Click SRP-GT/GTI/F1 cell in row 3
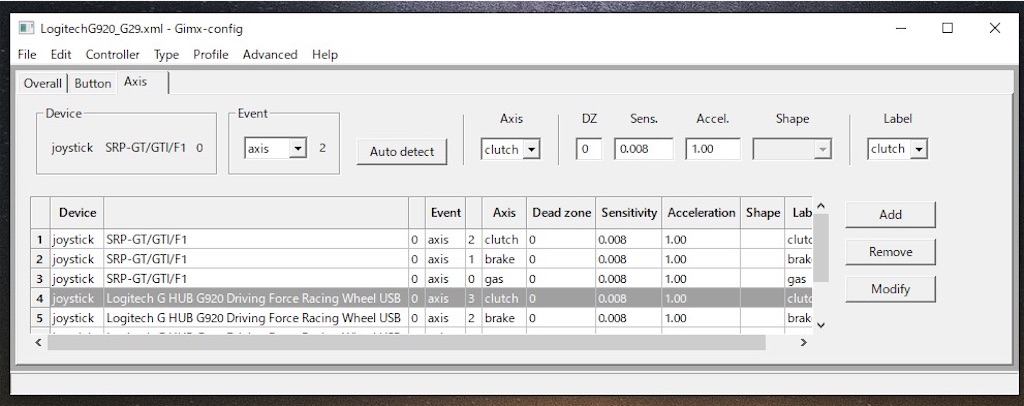Screen dimensions: 1024x406 point(256,279)
